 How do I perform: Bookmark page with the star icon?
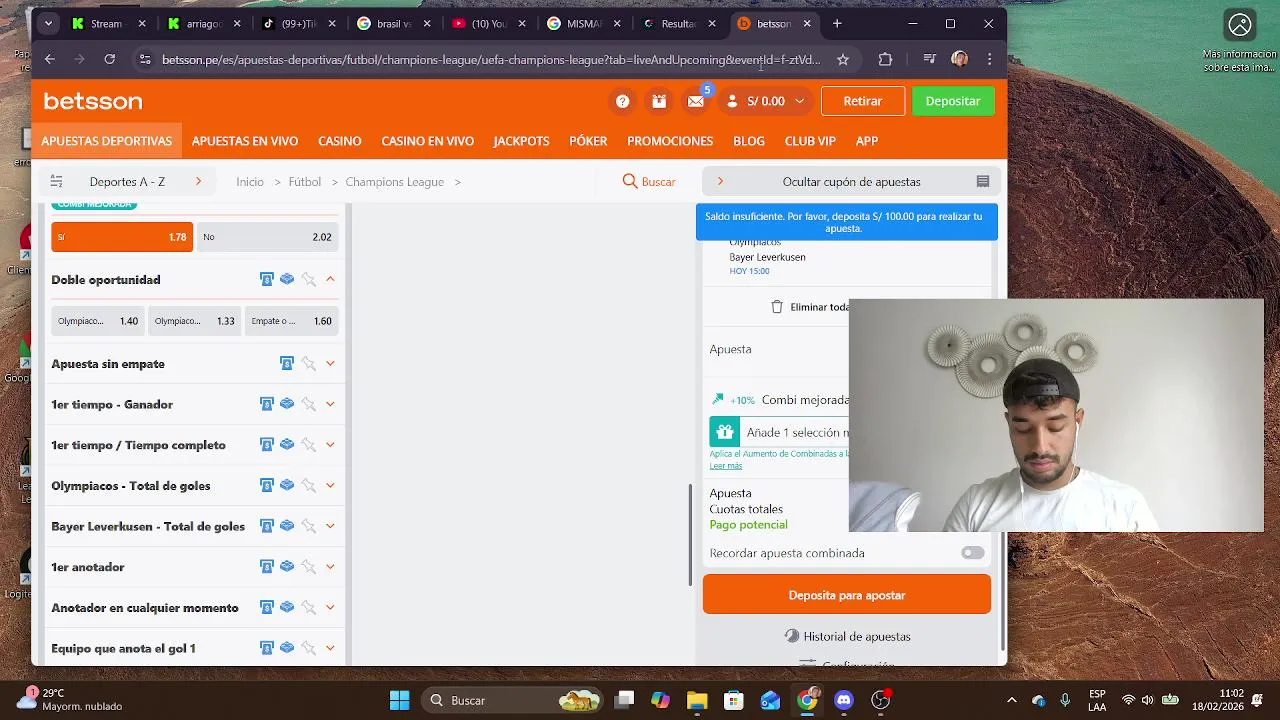[x=843, y=60]
